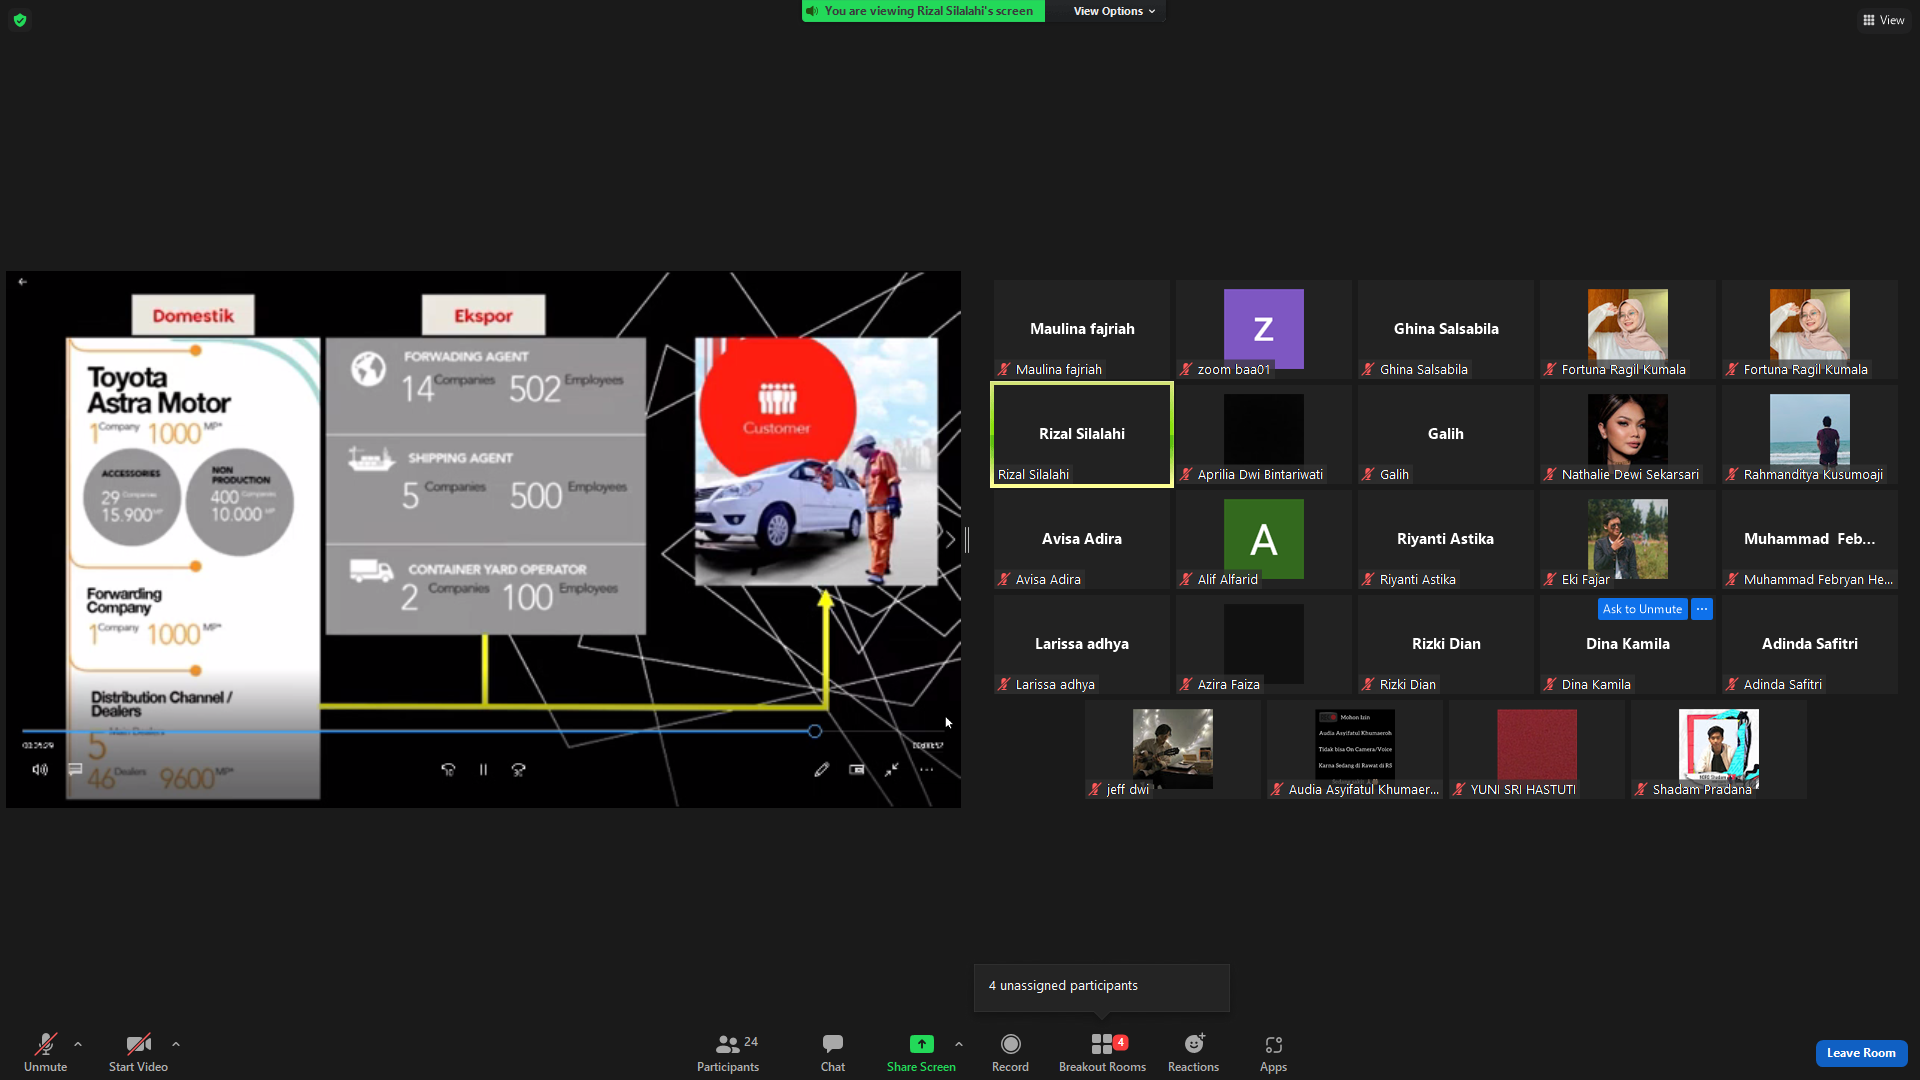
Task: Rewind the video with the skip-back icon
Action: pyautogui.click(x=448, y=769)
